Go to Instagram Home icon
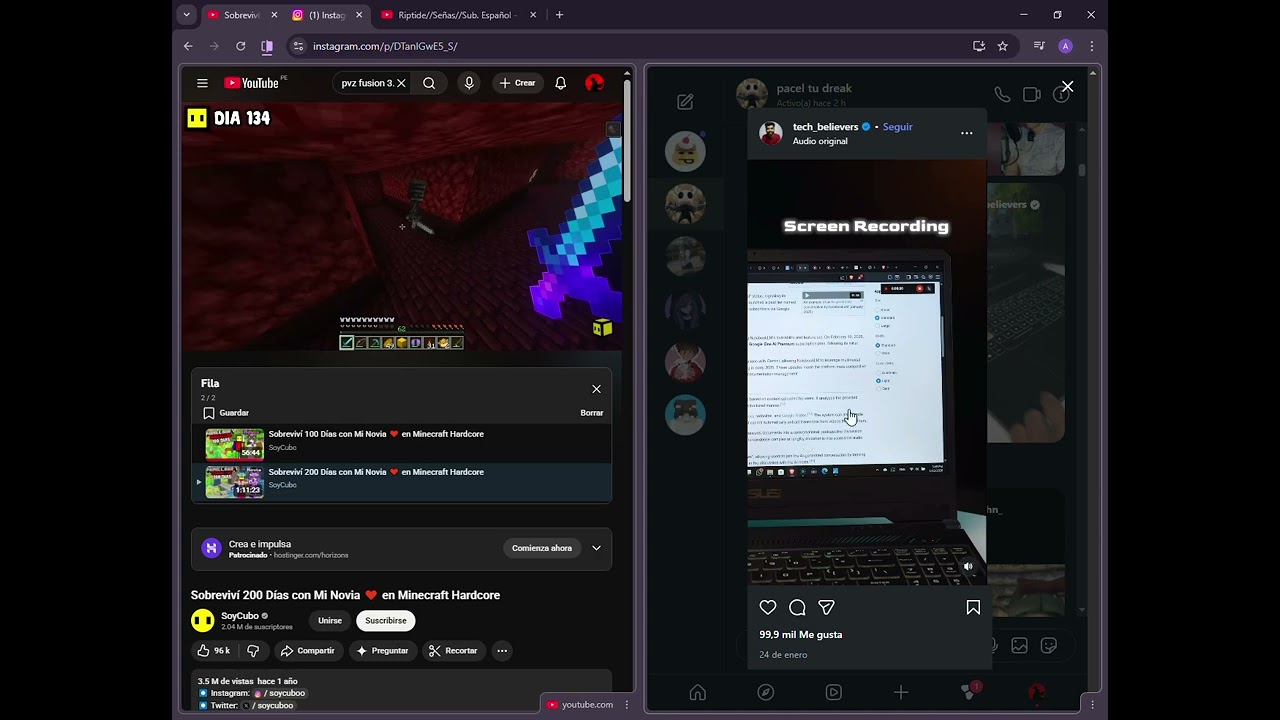The image size is (1280, 720). tap(698, 692)
